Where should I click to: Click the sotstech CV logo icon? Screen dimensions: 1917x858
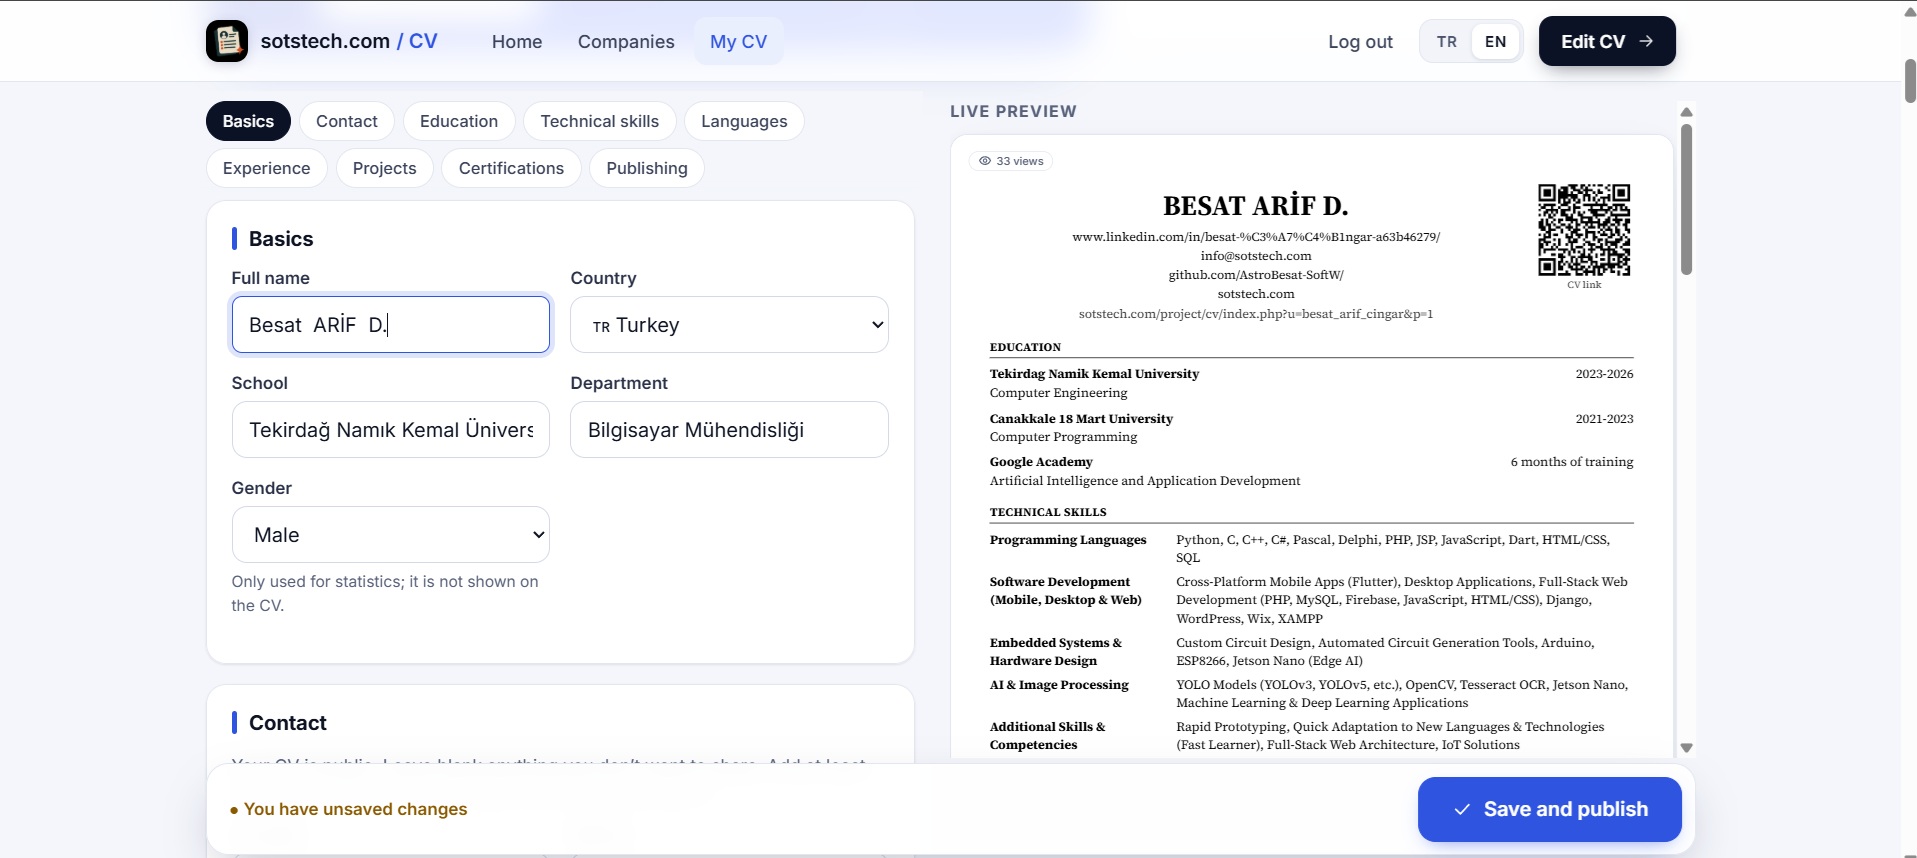(227, 41)
